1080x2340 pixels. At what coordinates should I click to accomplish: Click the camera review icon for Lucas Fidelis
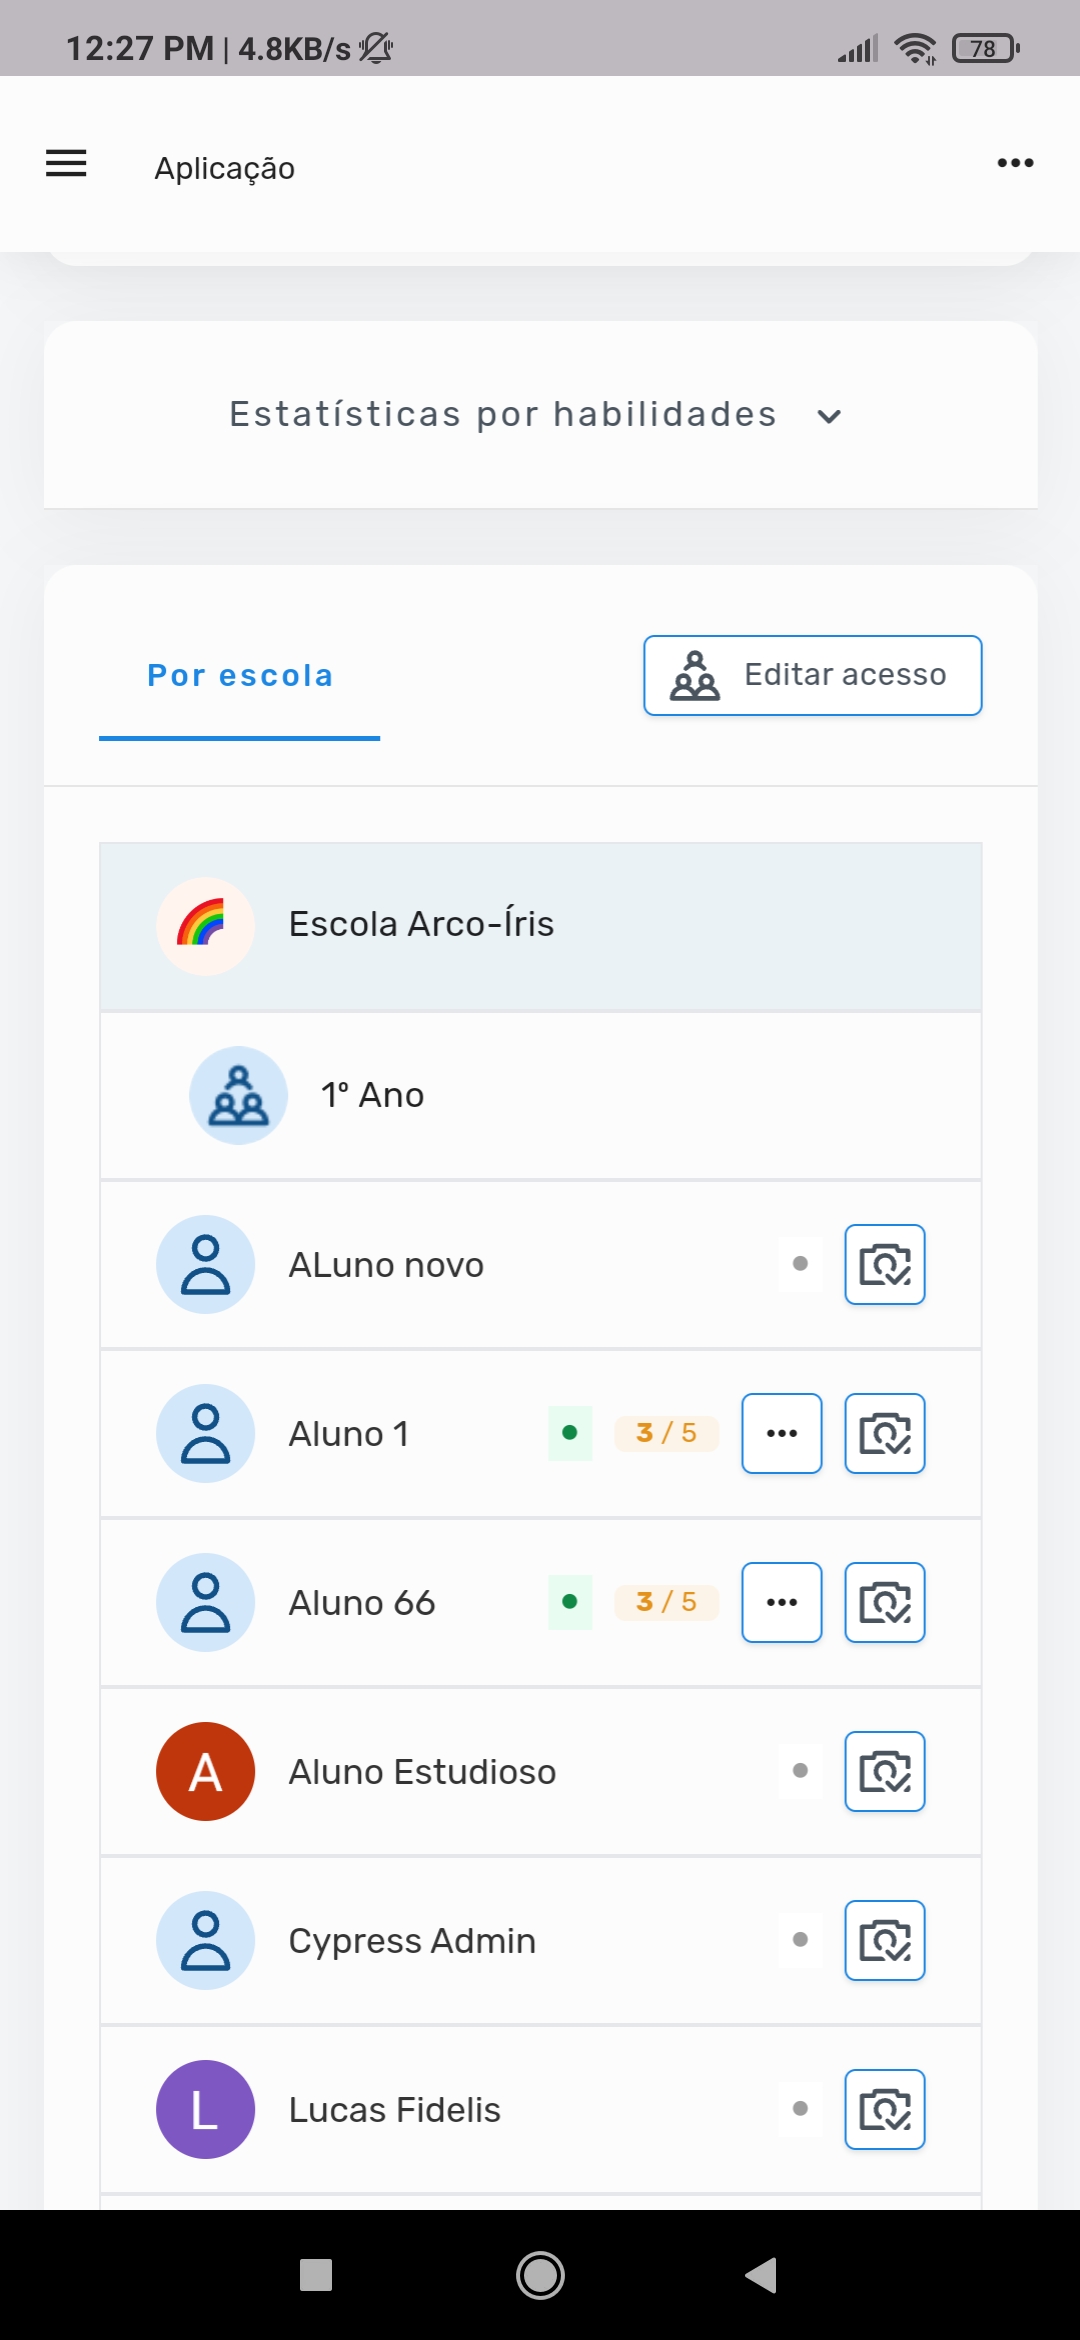pyautogui.click(x=885, y=2109)
